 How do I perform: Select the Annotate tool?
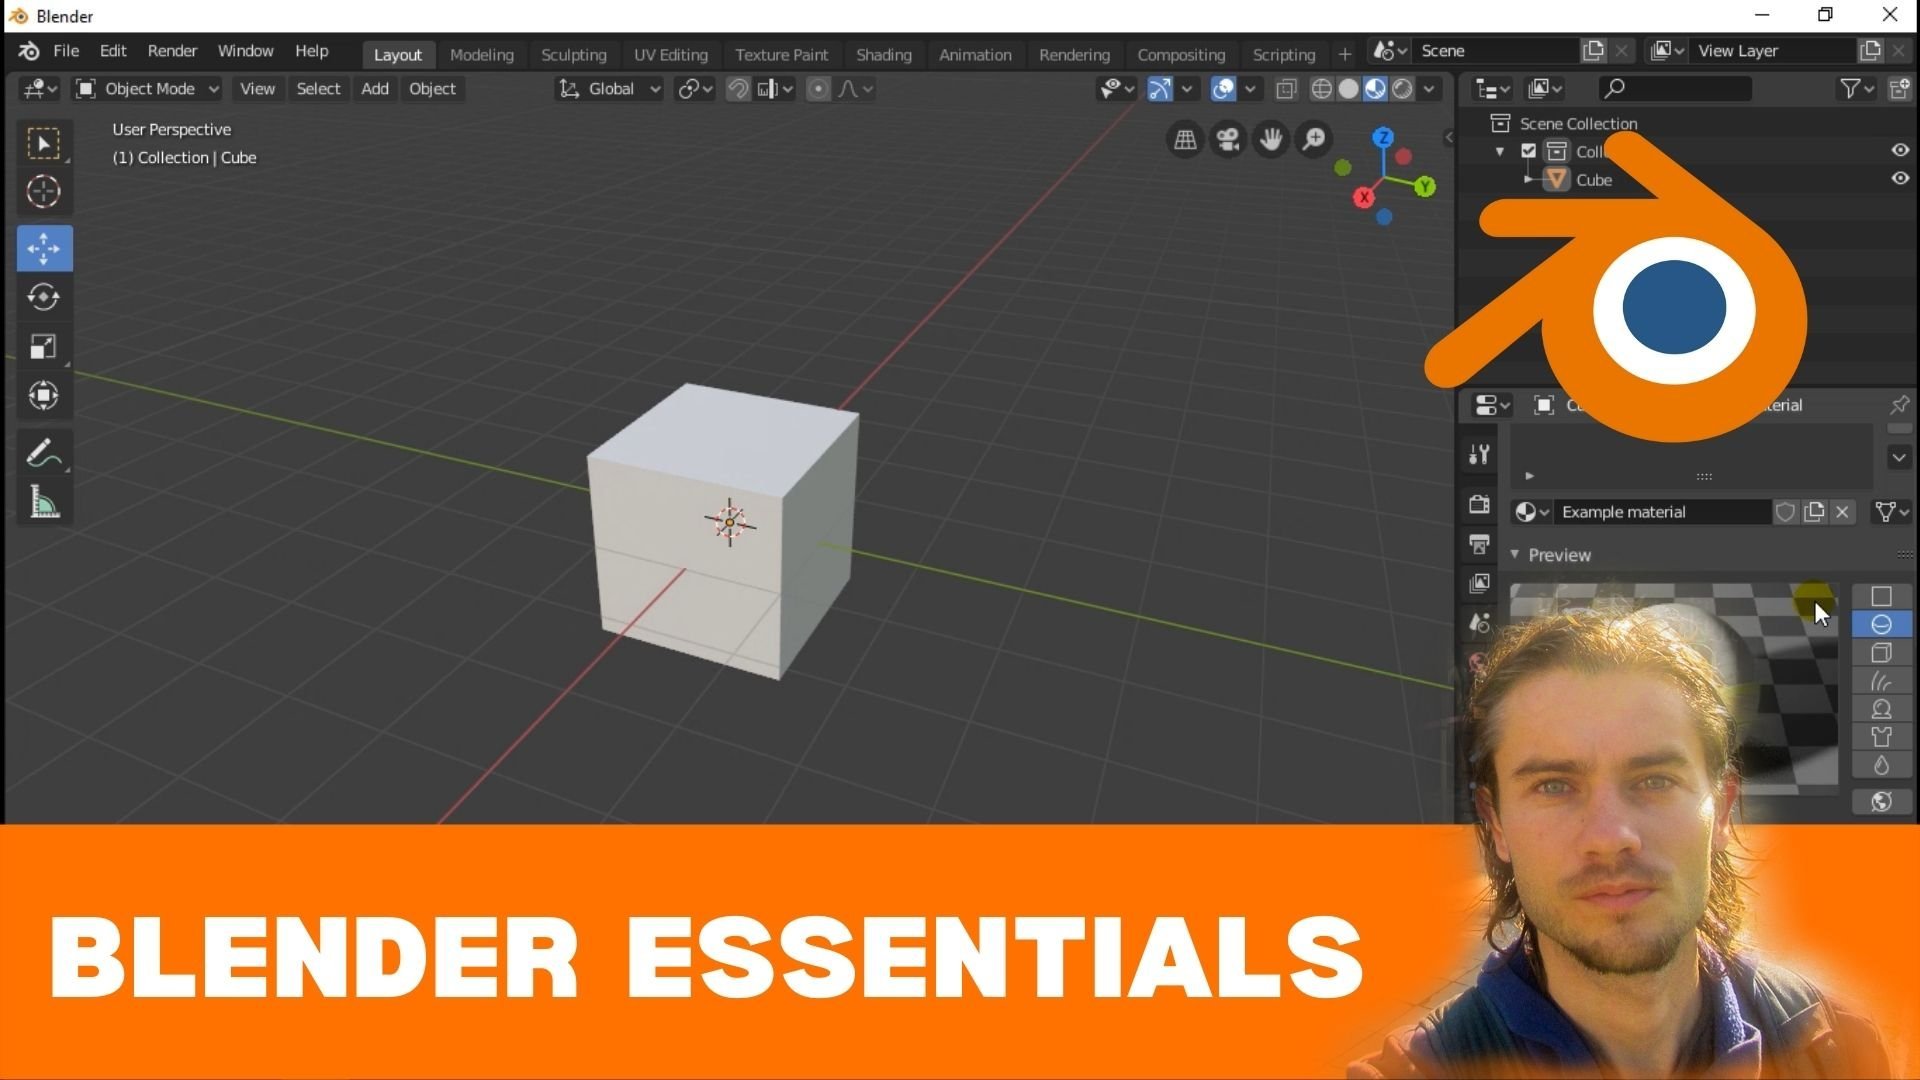(43, 452)
